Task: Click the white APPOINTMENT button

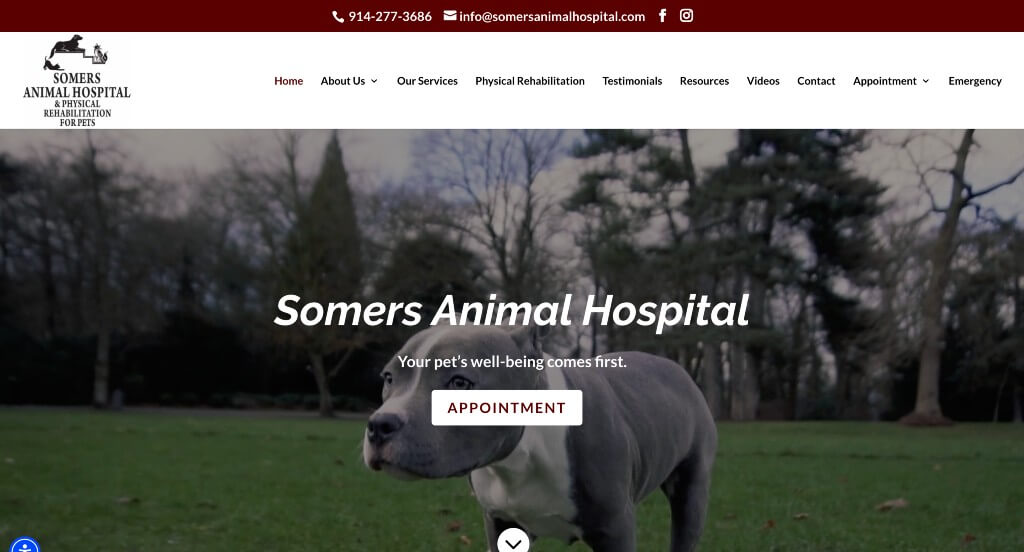Action: click(x=507, y=408)
